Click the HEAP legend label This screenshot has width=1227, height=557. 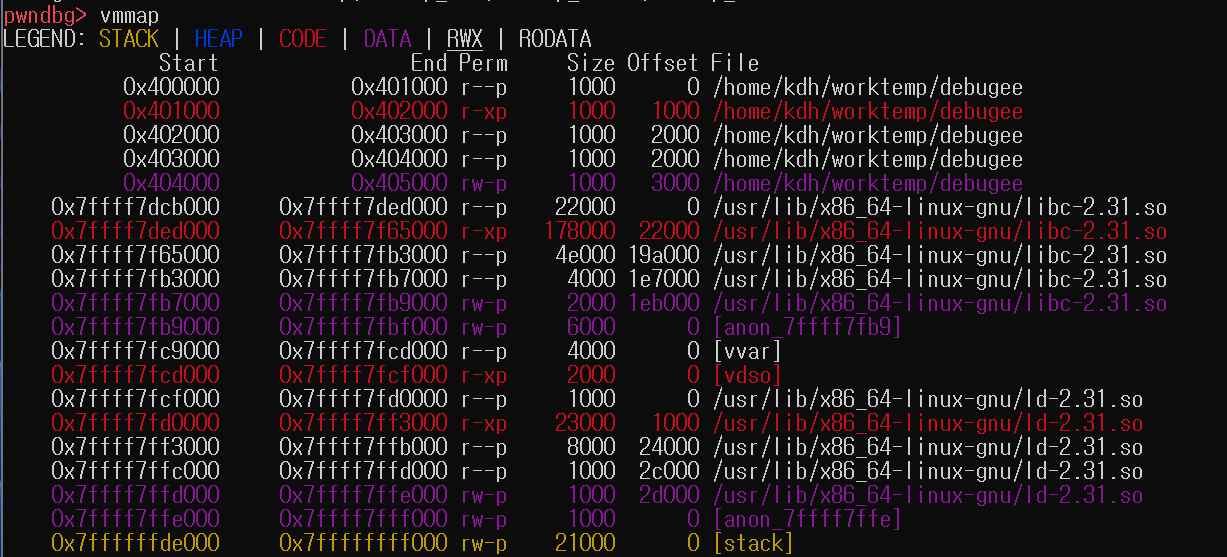tap(218, 39)
